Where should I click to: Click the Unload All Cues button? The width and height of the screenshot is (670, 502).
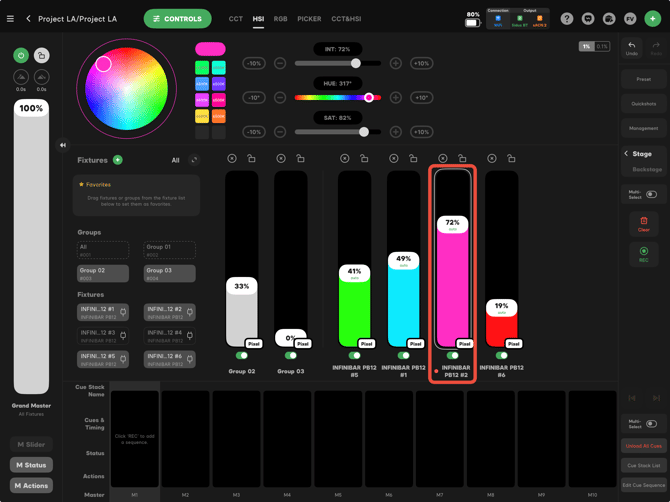[x=644, y=446]
